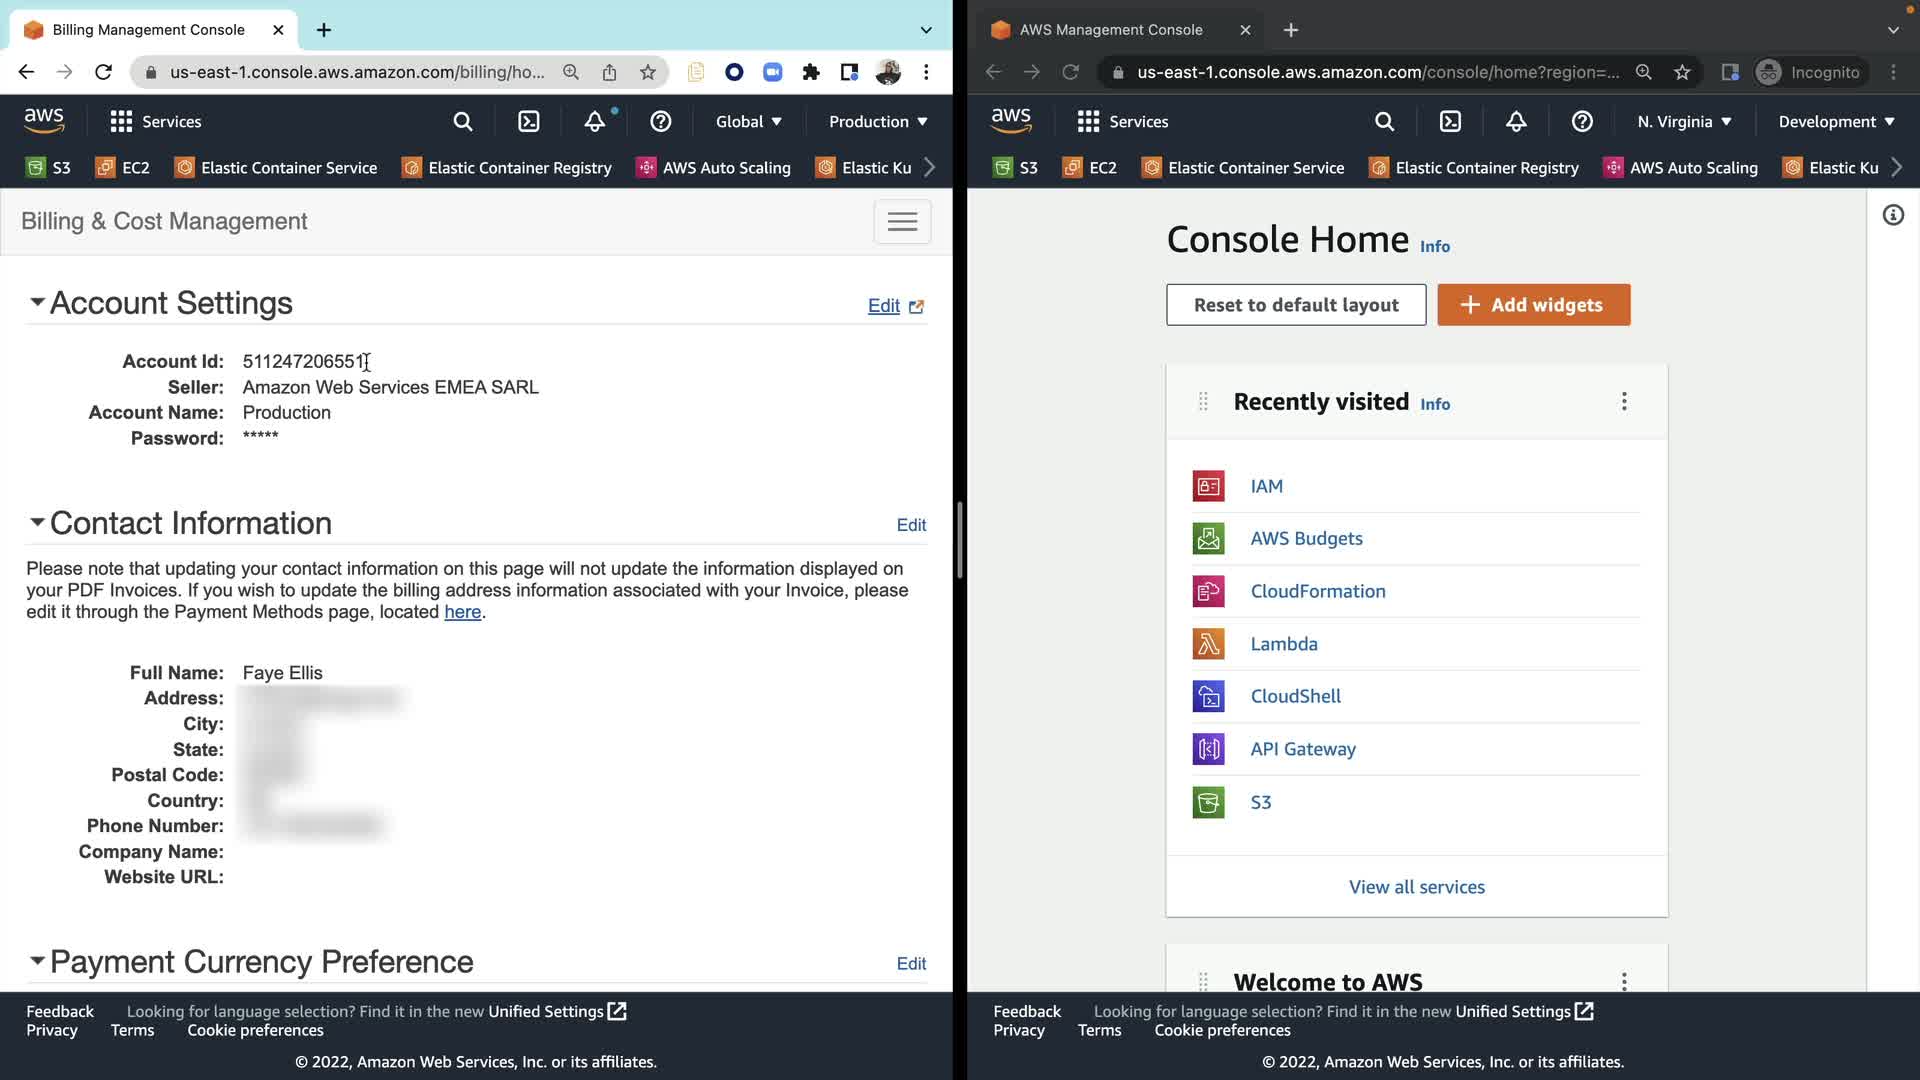This screenshot has height=1080, width=1920.
Task: Click the View all services link
Action: click(1416, 887)
